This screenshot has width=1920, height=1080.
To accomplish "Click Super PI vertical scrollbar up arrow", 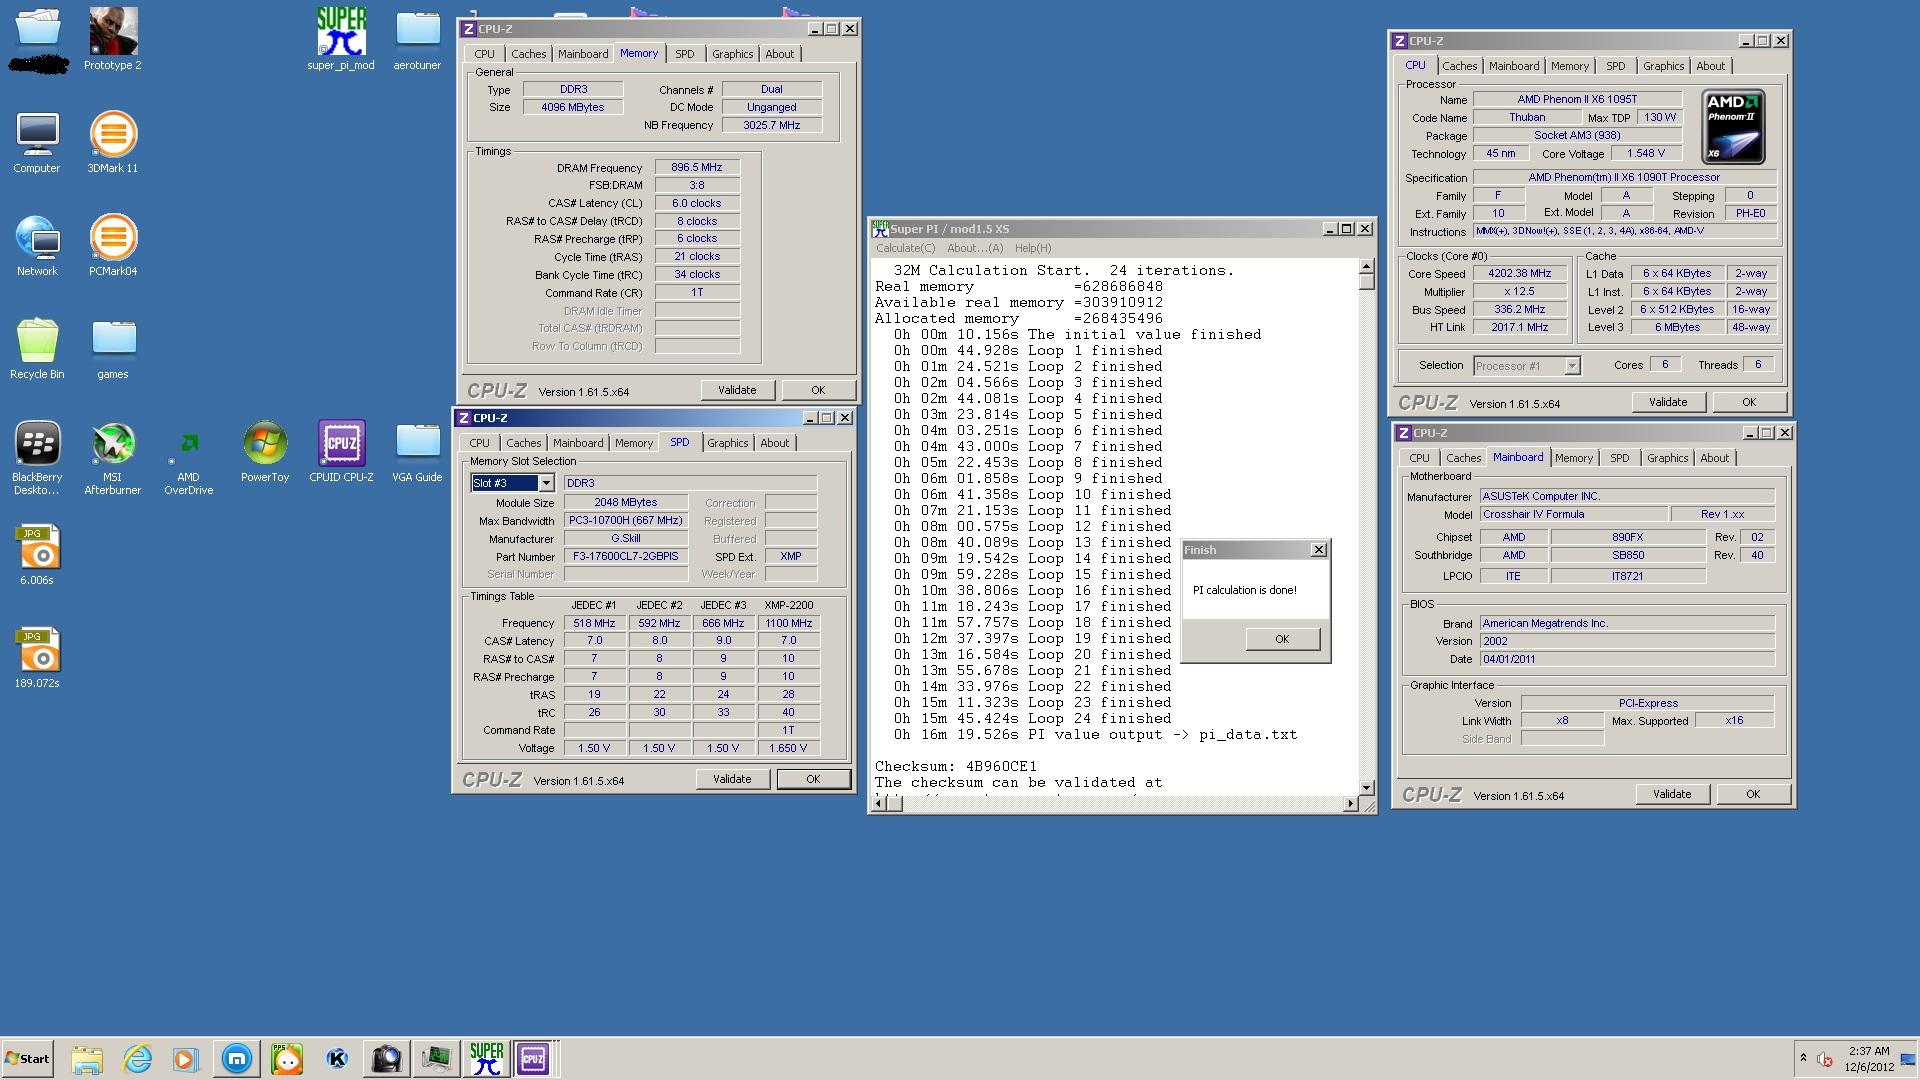I will point(1366,266).
